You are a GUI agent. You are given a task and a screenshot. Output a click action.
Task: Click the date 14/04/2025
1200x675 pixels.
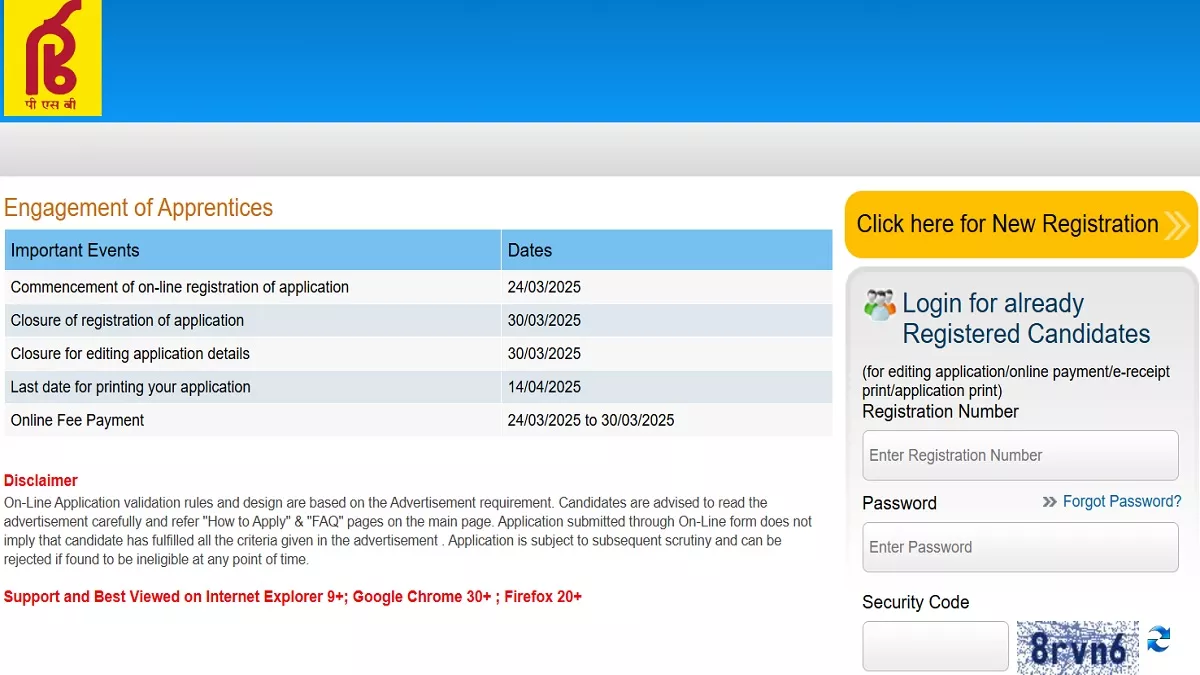coord(544,387)
